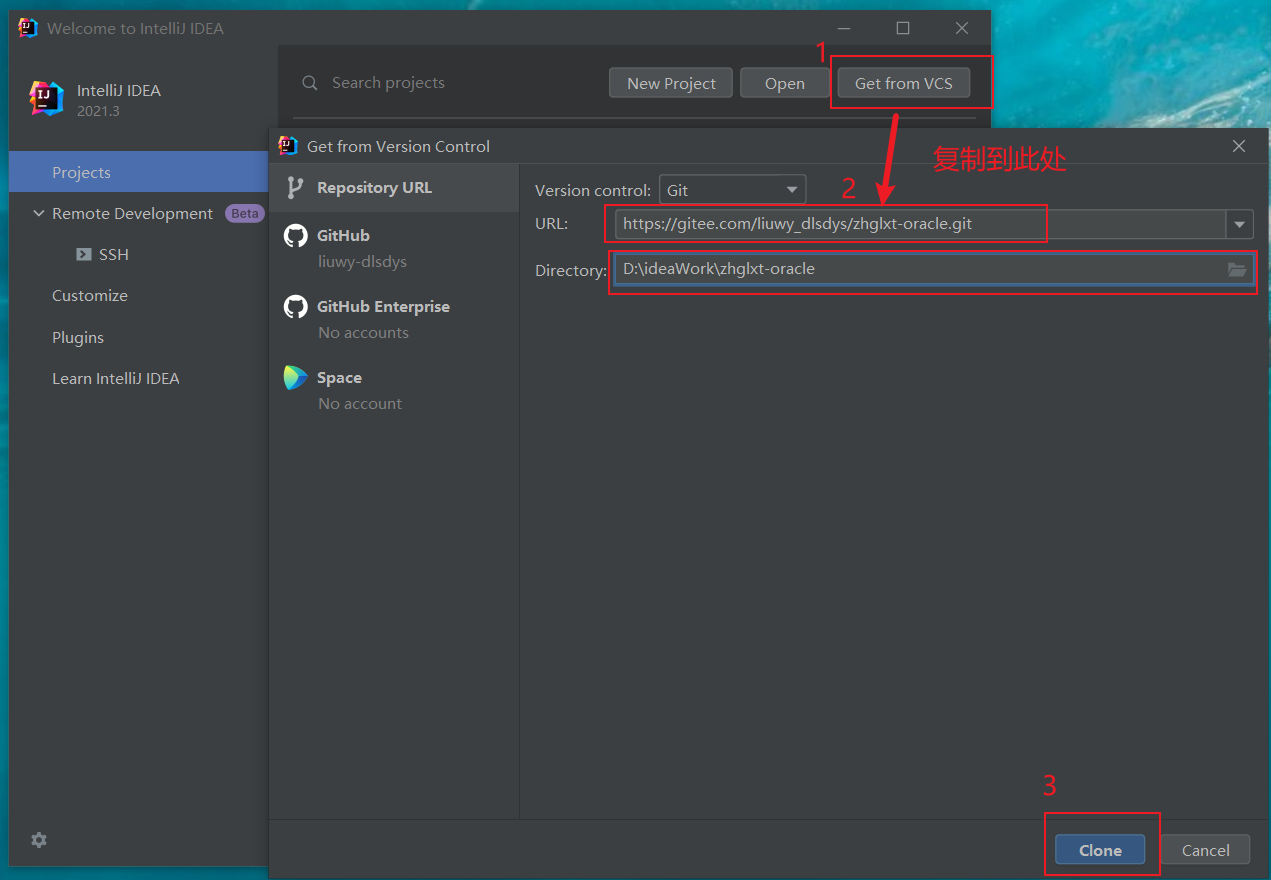Image resolution: width=1271 pixels, height=880 pixels.
Task: Click the Cancel button
Action: coord(1205,850)
